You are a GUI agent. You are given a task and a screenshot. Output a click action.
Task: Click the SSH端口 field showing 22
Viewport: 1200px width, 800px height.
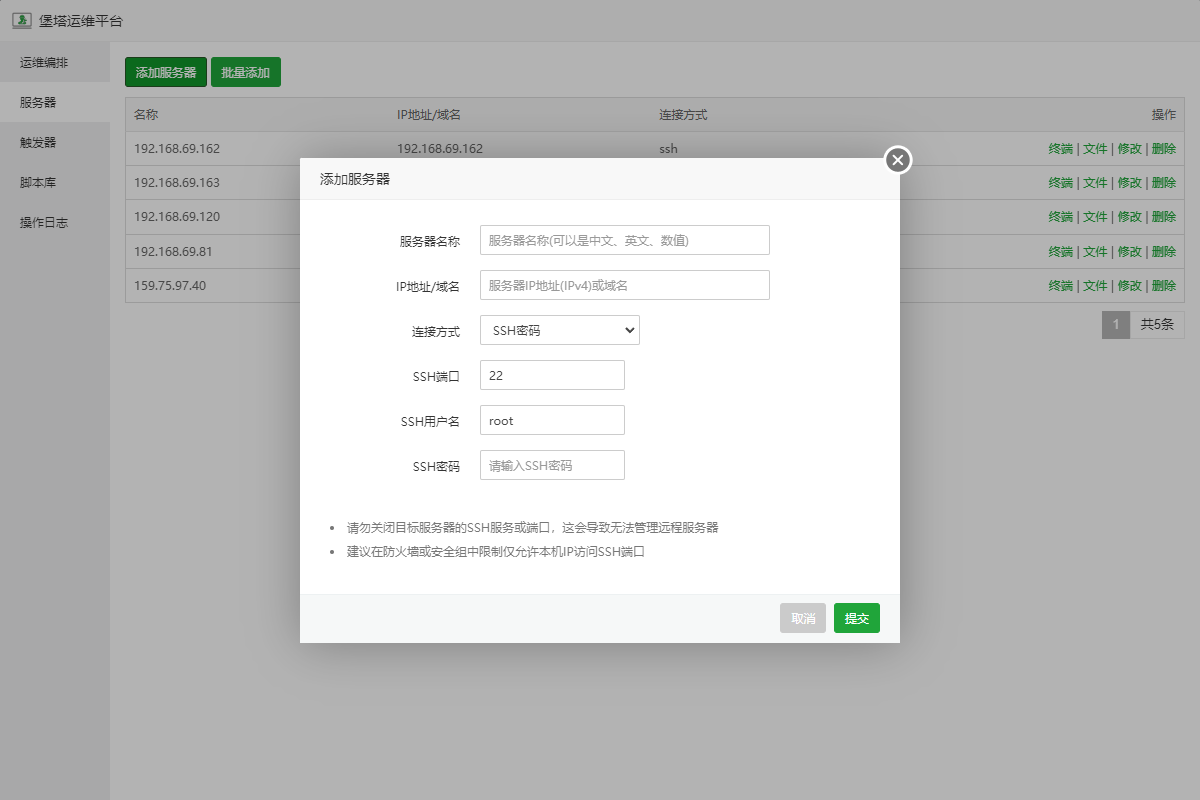point(552,375)
